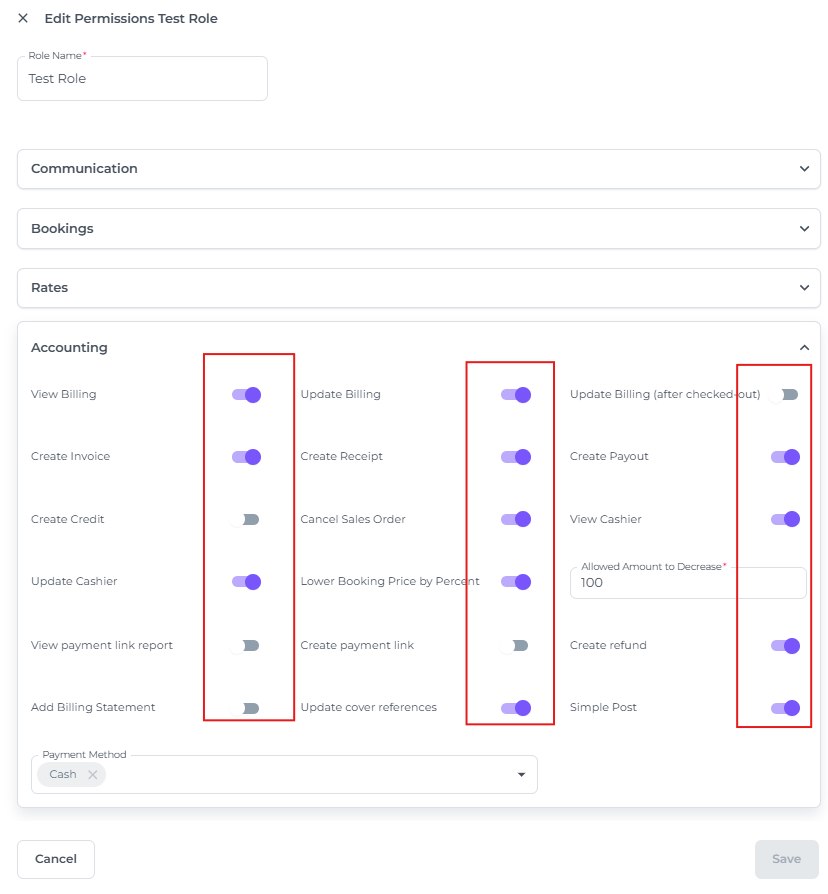Expand the Communication section
828x894 pixels.
[418, 169]
